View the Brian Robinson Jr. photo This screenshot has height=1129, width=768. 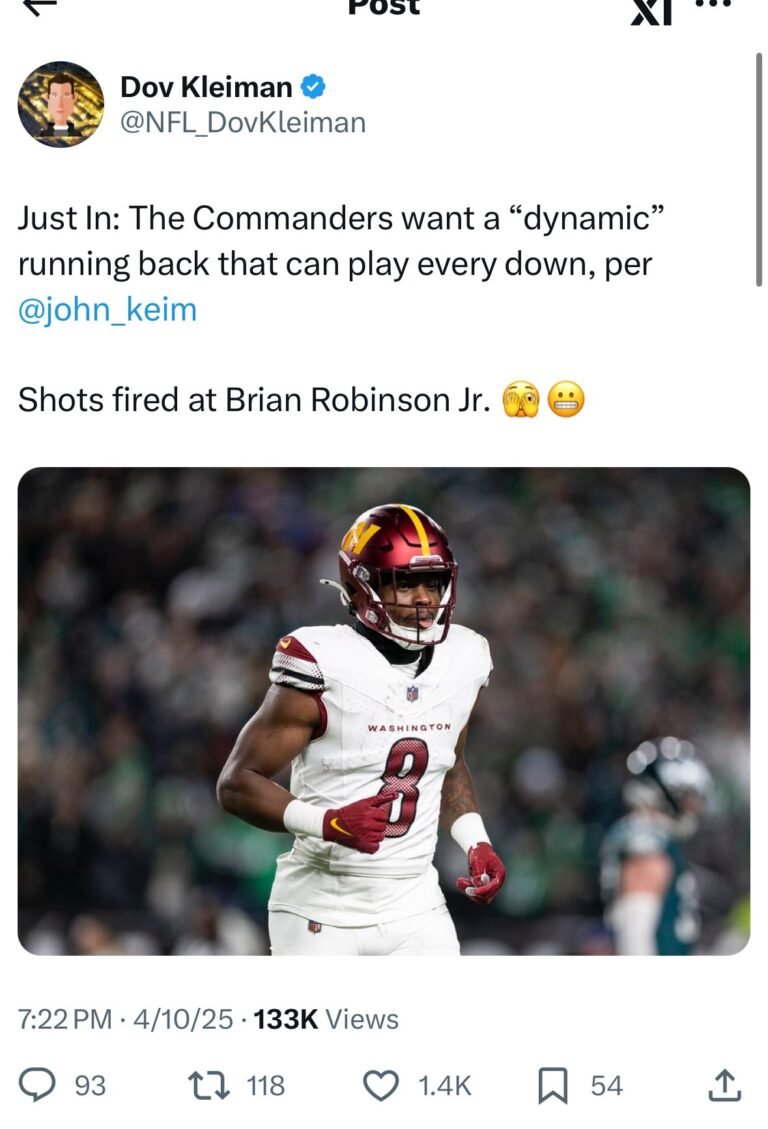click(384, 711)
